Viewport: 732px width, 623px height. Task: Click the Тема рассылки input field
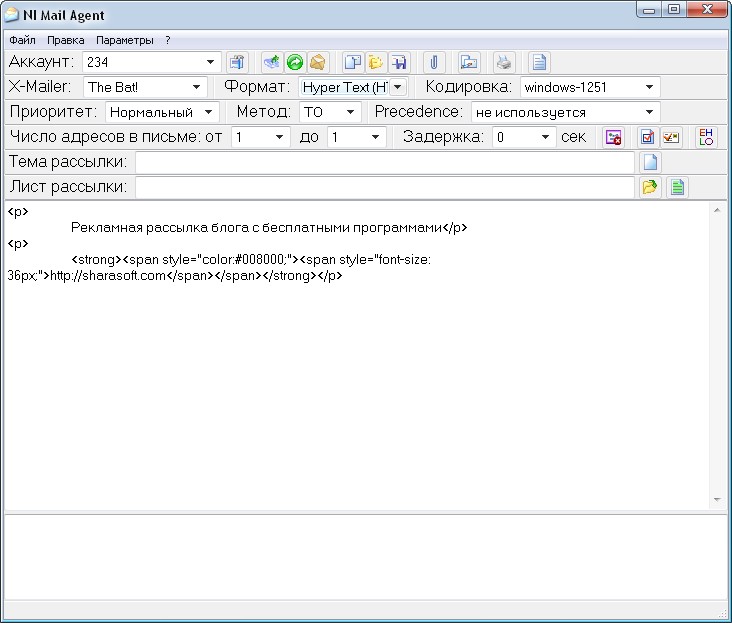tap(385, 162)
